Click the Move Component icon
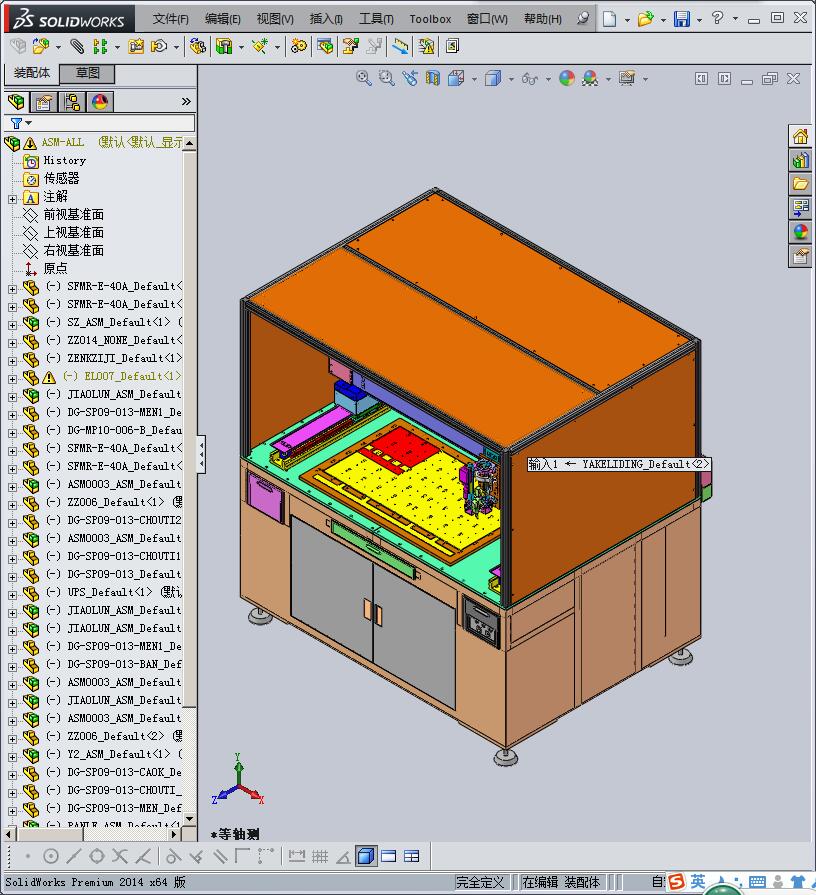 (159, 46)
